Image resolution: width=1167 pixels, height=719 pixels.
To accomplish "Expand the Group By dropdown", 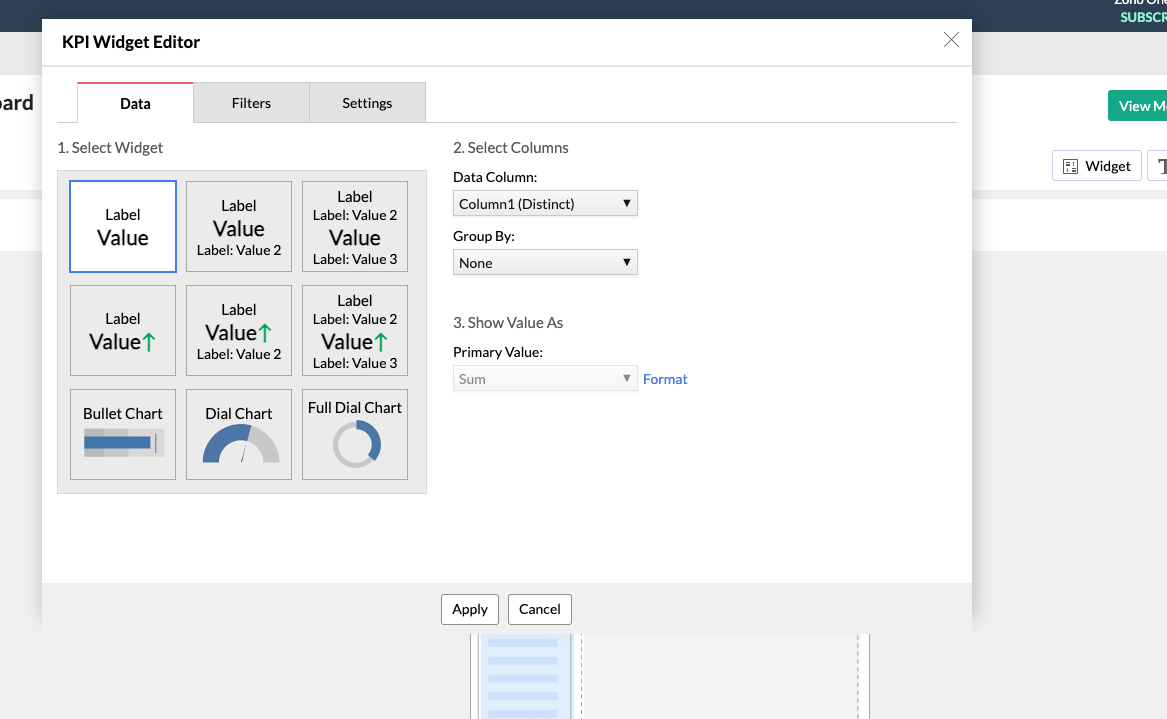I will coord(545,263).
